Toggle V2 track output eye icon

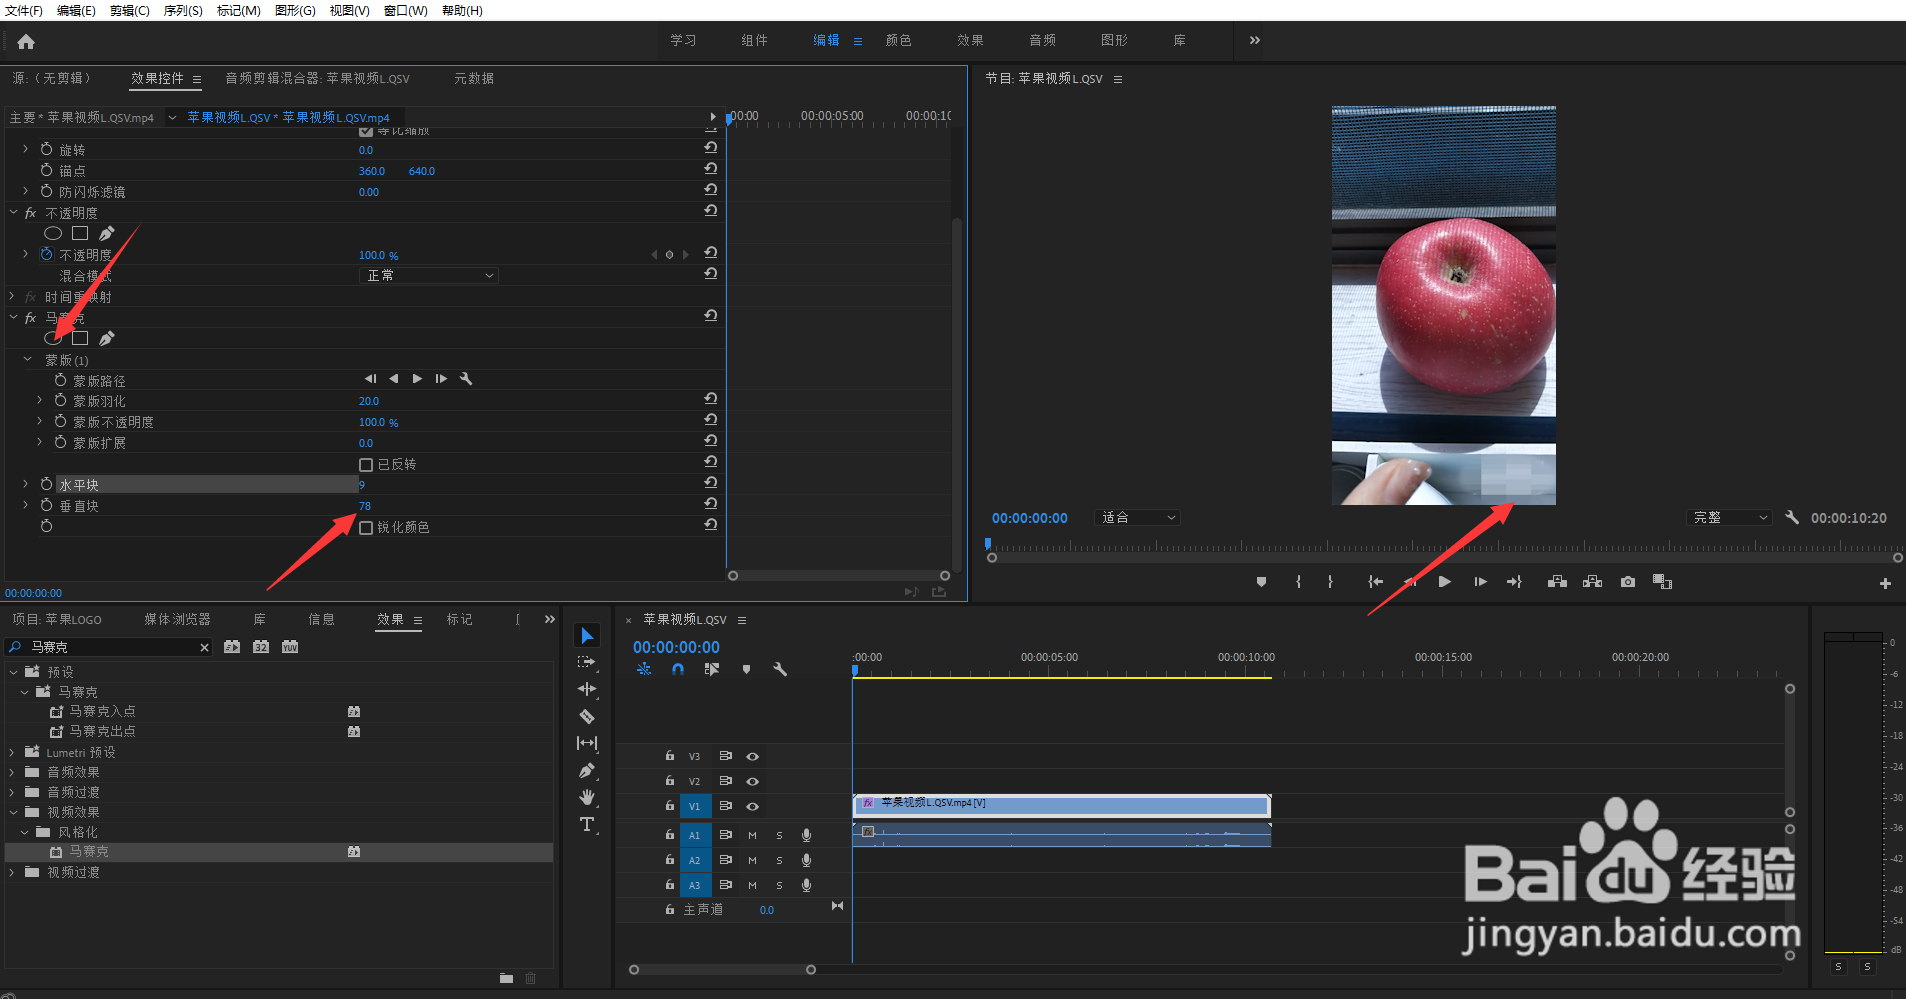(x=753, y=781)
